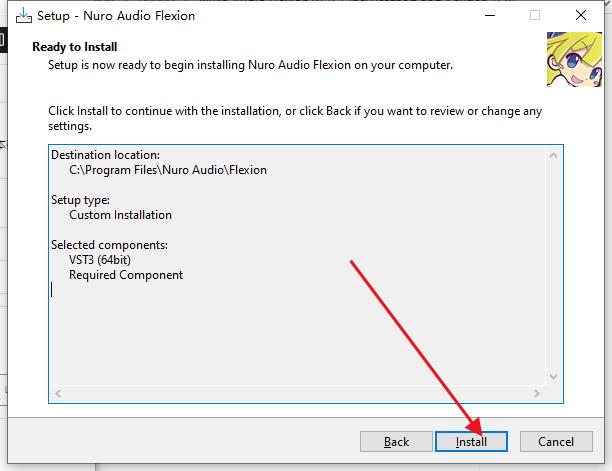The width and height of the screenshot is (612, 471).
Task: Click the summary box's down scroll arrow
Action: click(x=553, y=377)
